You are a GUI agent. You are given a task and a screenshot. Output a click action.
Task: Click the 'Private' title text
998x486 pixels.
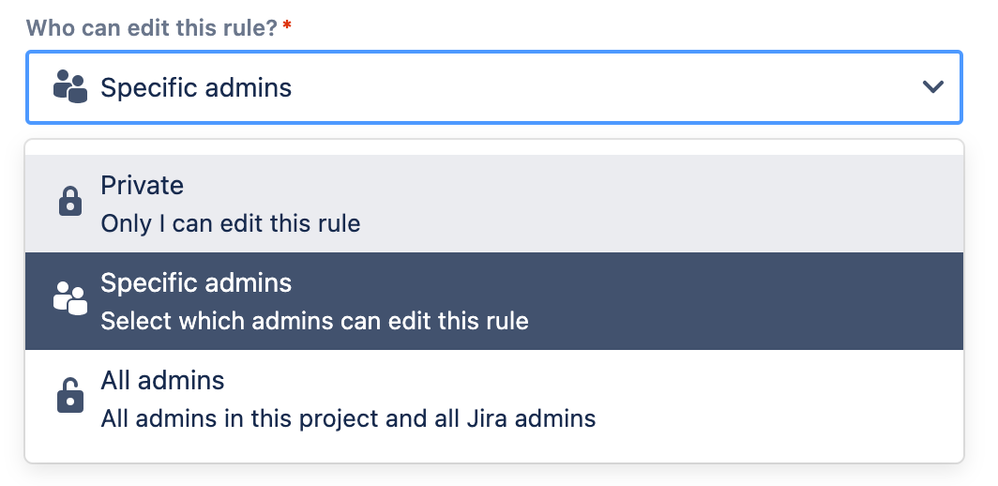tap(142, 185)
